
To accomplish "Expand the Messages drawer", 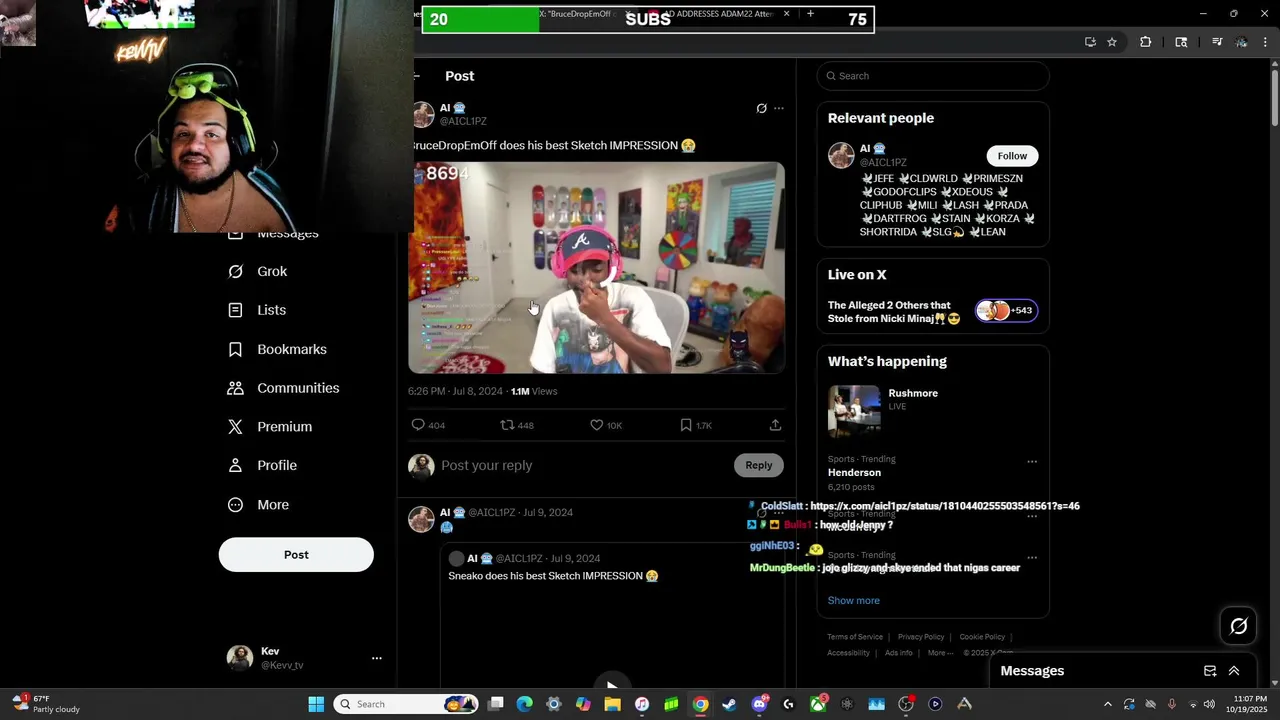I will tap(1234, 671).
